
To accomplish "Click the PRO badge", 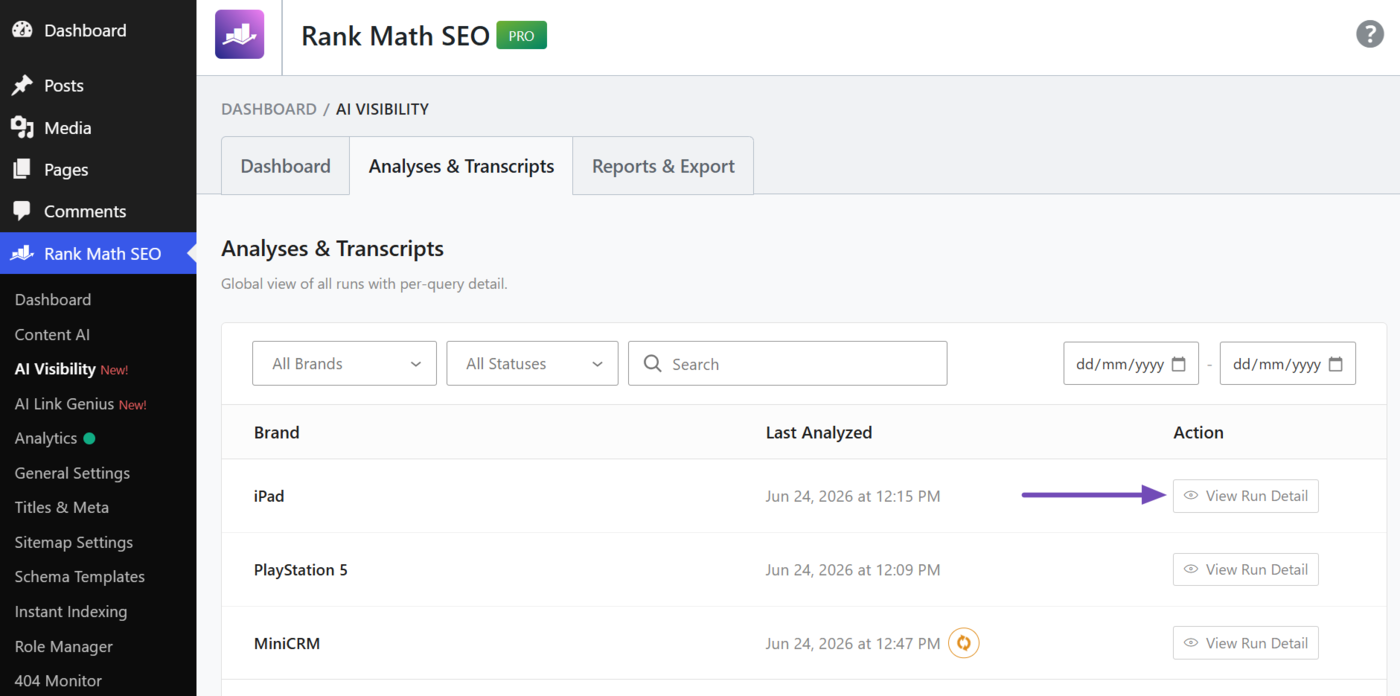I will coord(521,36).
